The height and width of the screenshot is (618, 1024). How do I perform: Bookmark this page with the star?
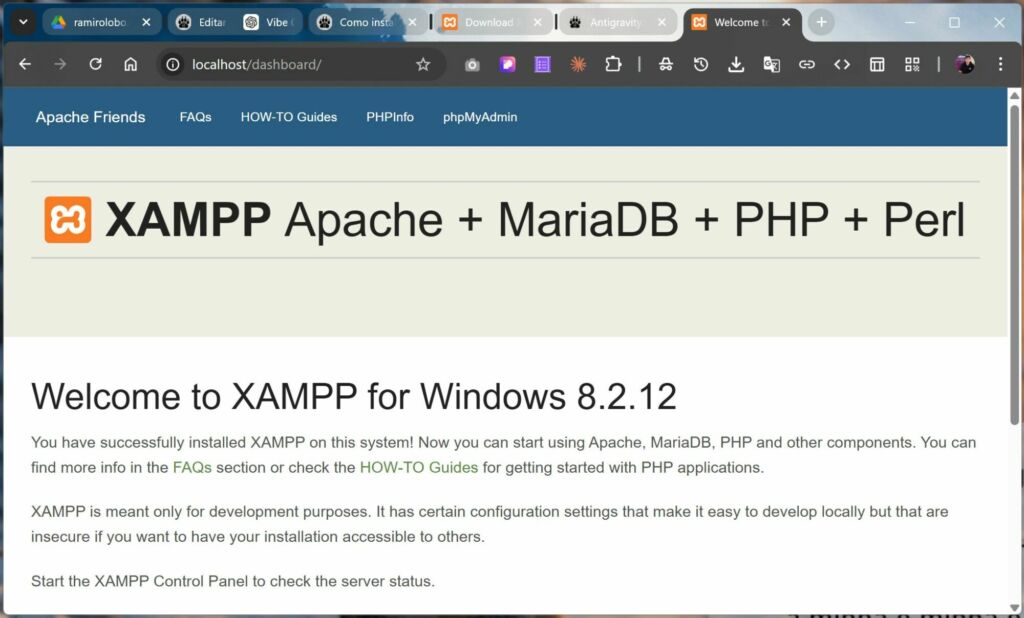click(x=423, y=64)
